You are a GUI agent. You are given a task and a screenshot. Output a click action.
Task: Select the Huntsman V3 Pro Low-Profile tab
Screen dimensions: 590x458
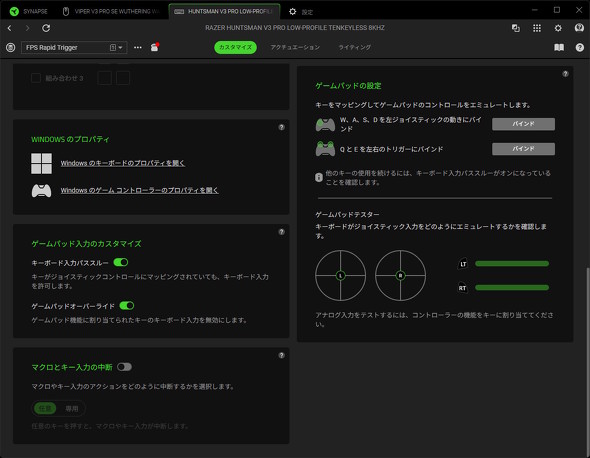pyautogui.click(x=224, y=11)
